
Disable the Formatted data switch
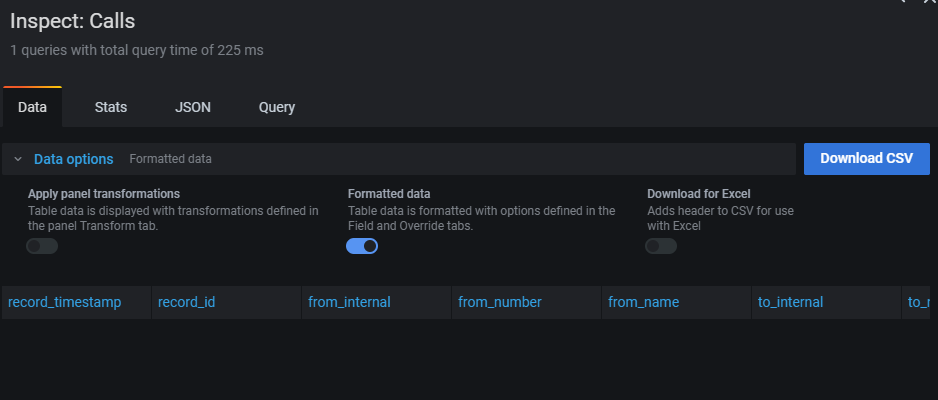[362, 246]
